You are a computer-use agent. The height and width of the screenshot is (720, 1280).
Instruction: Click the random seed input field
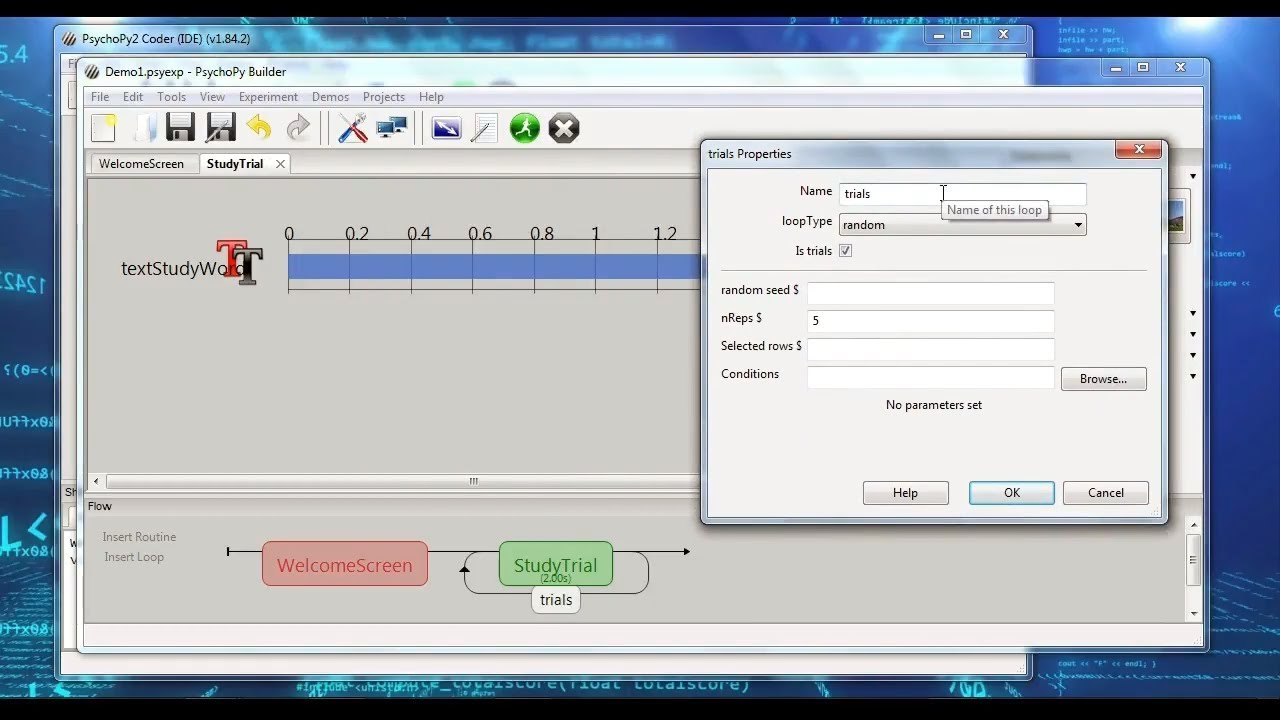coord(930,293)
